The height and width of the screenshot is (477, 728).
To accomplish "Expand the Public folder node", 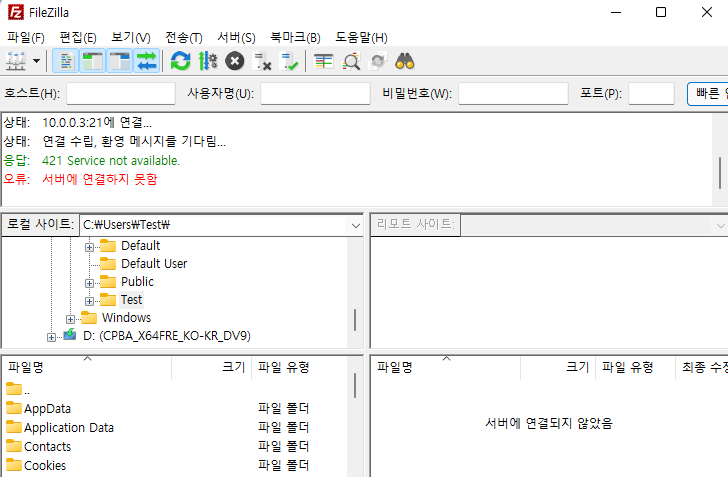I will click(x=89, y=283).
